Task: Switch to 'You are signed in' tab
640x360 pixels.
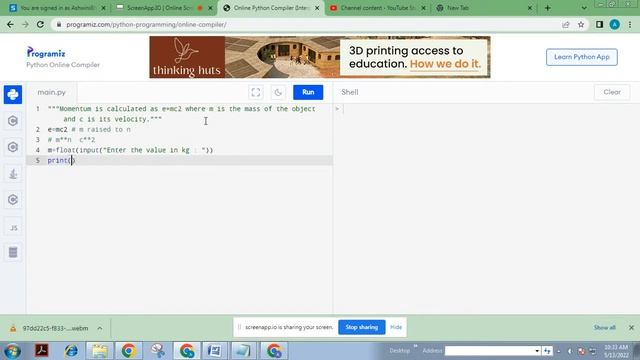Action: pos(57,8)
